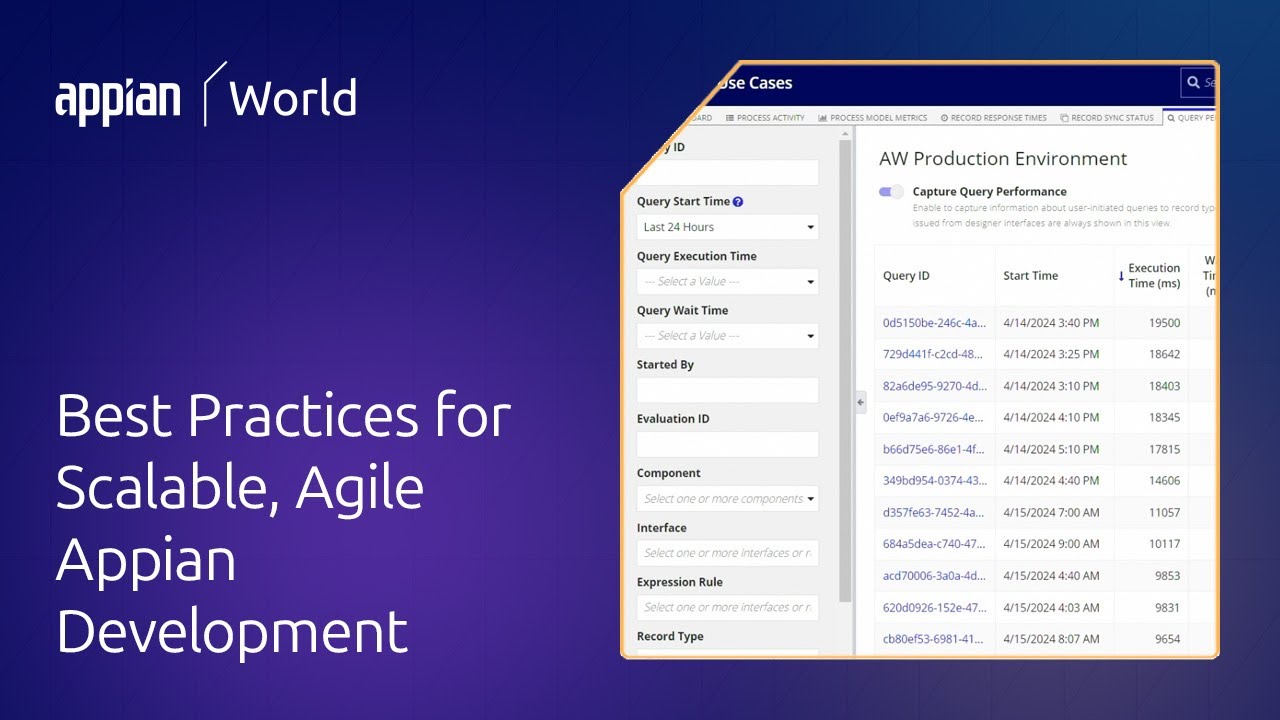Collapse filter pane with arrow handle
The height and width of the screenshot is (720, 1280).
click(x=861, y=402)
